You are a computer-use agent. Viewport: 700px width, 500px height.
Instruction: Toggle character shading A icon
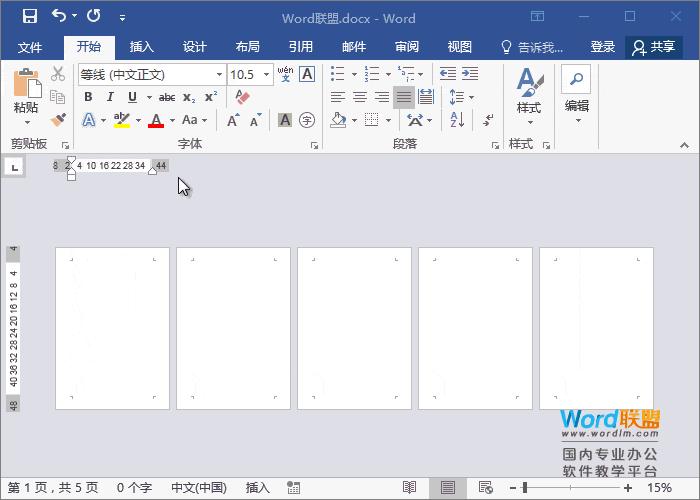click(x=285, y=120)
